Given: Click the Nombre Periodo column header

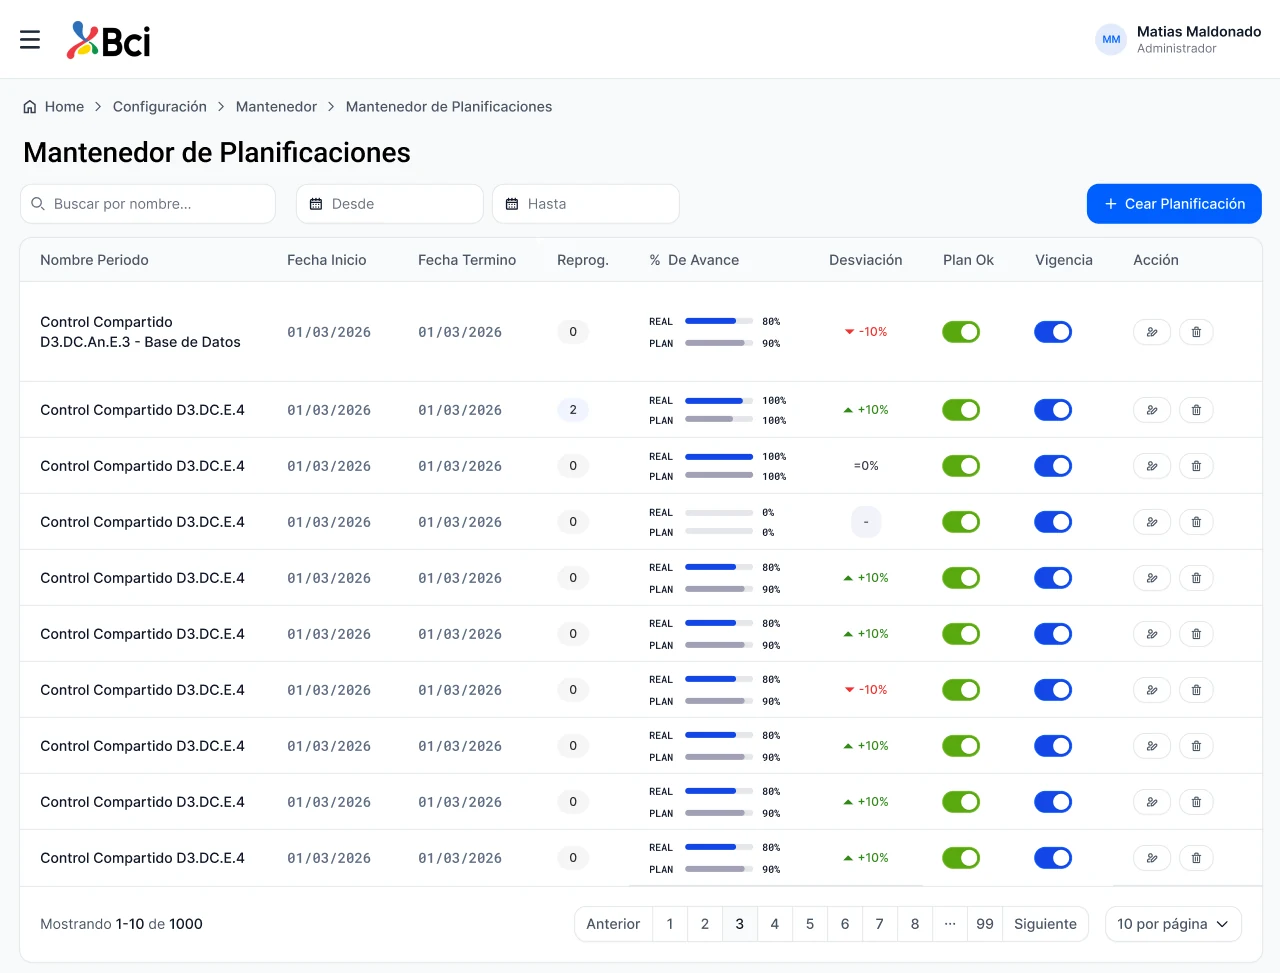Looking at the screenshot, I should pyautogui.click(x=94, y=260).
